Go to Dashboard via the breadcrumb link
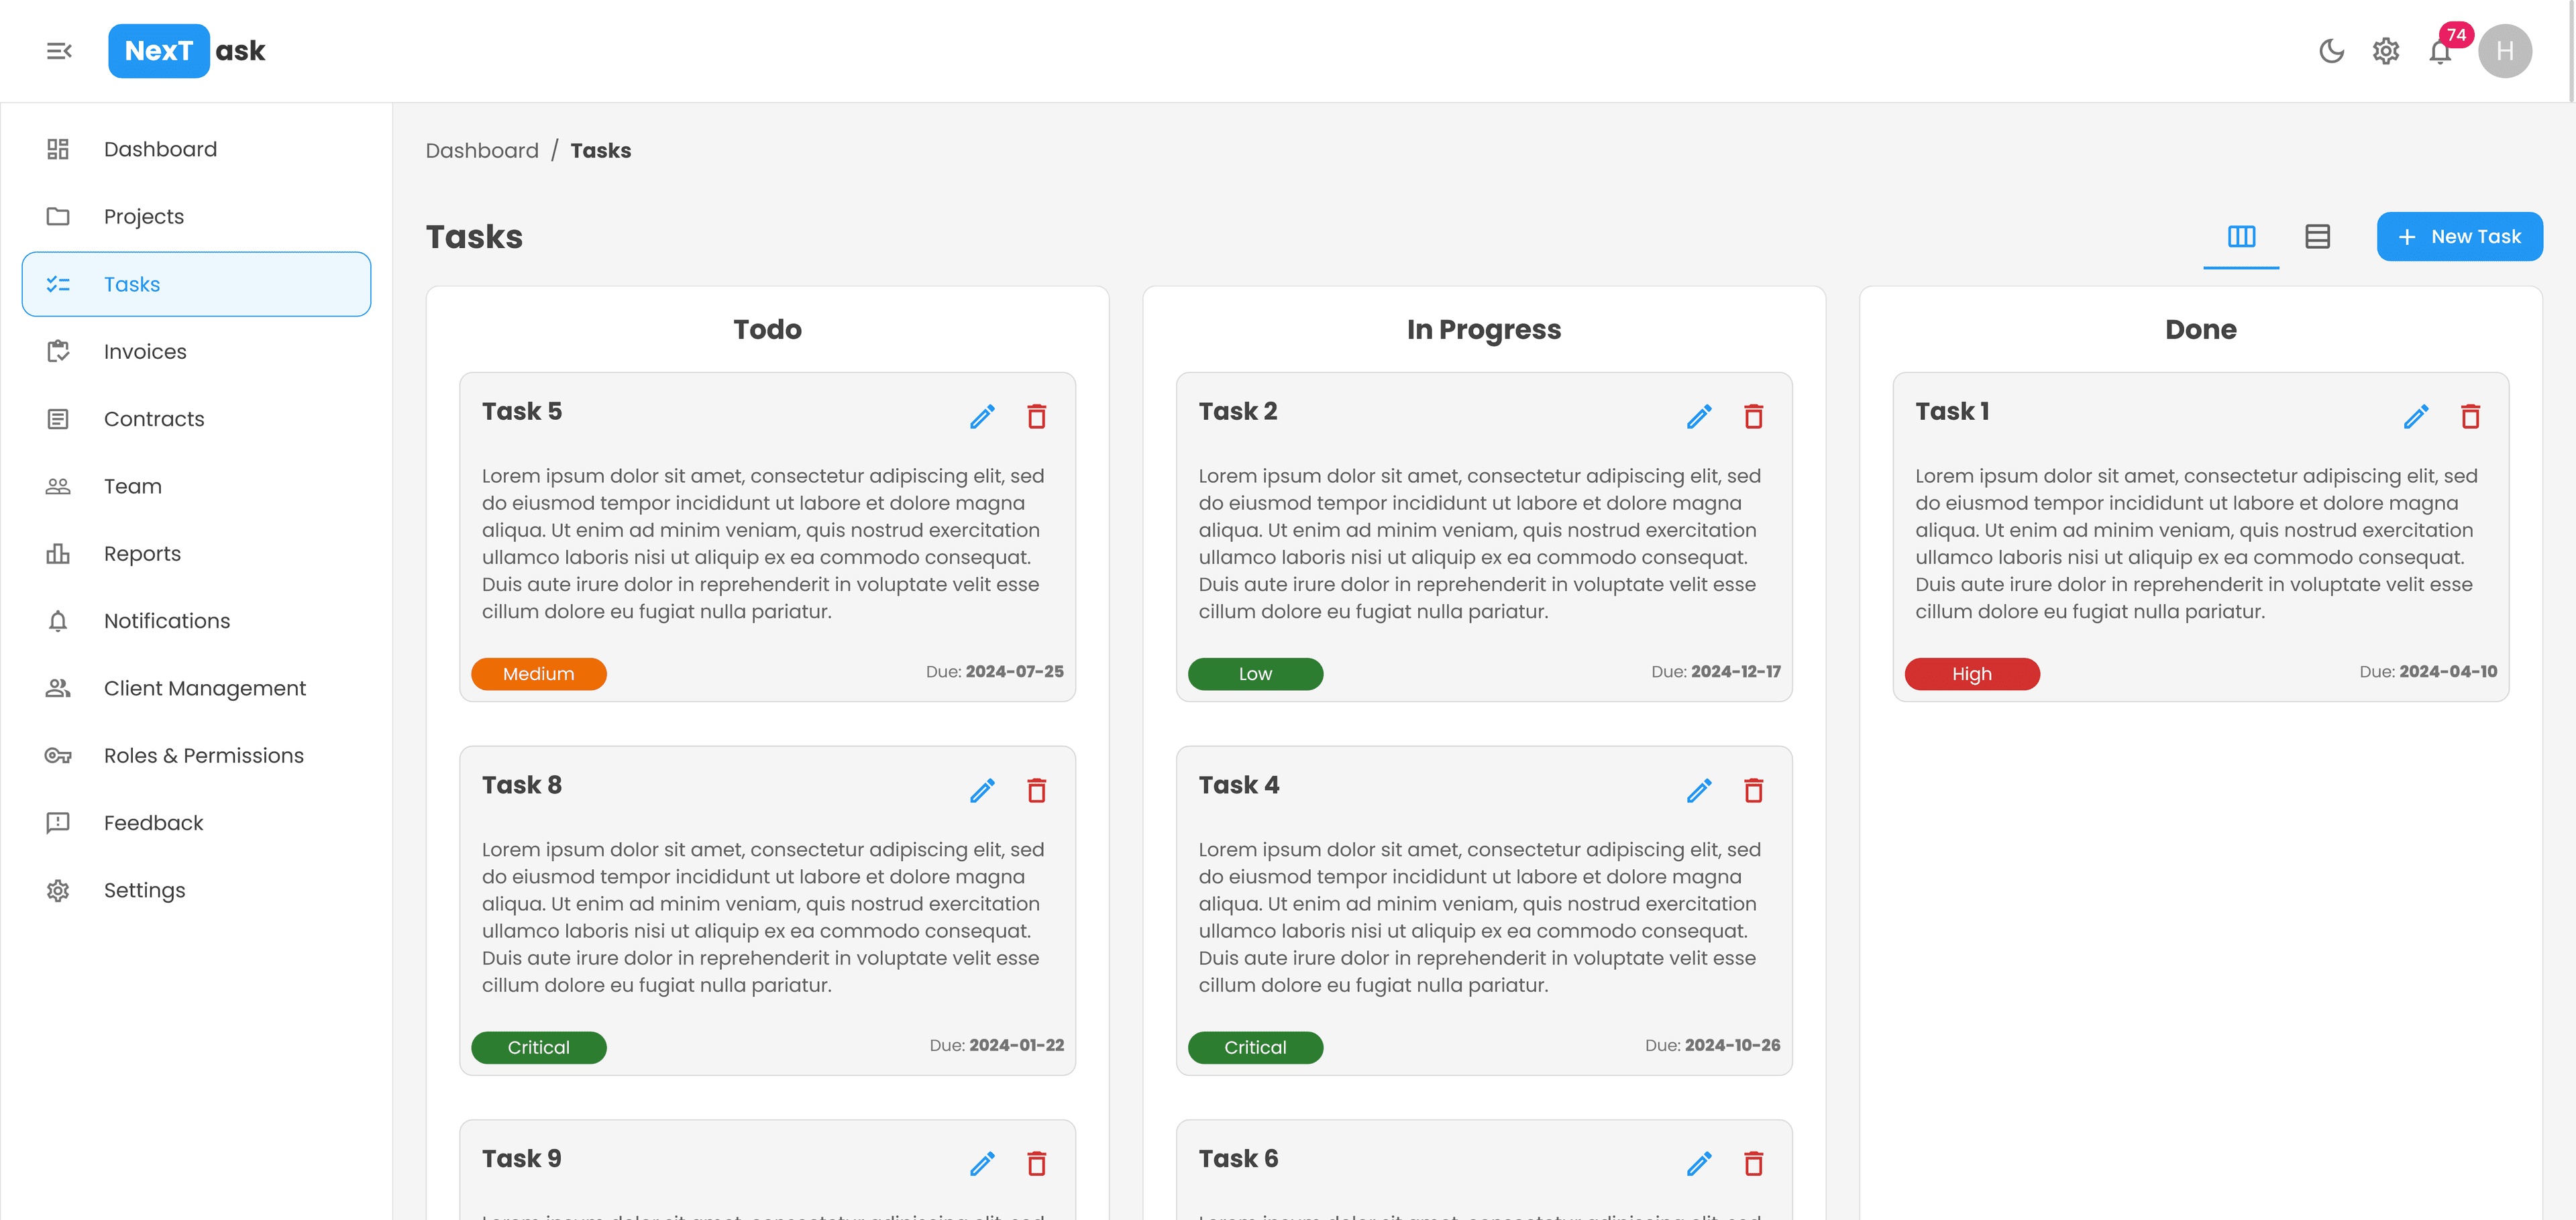 click(482, 150)
